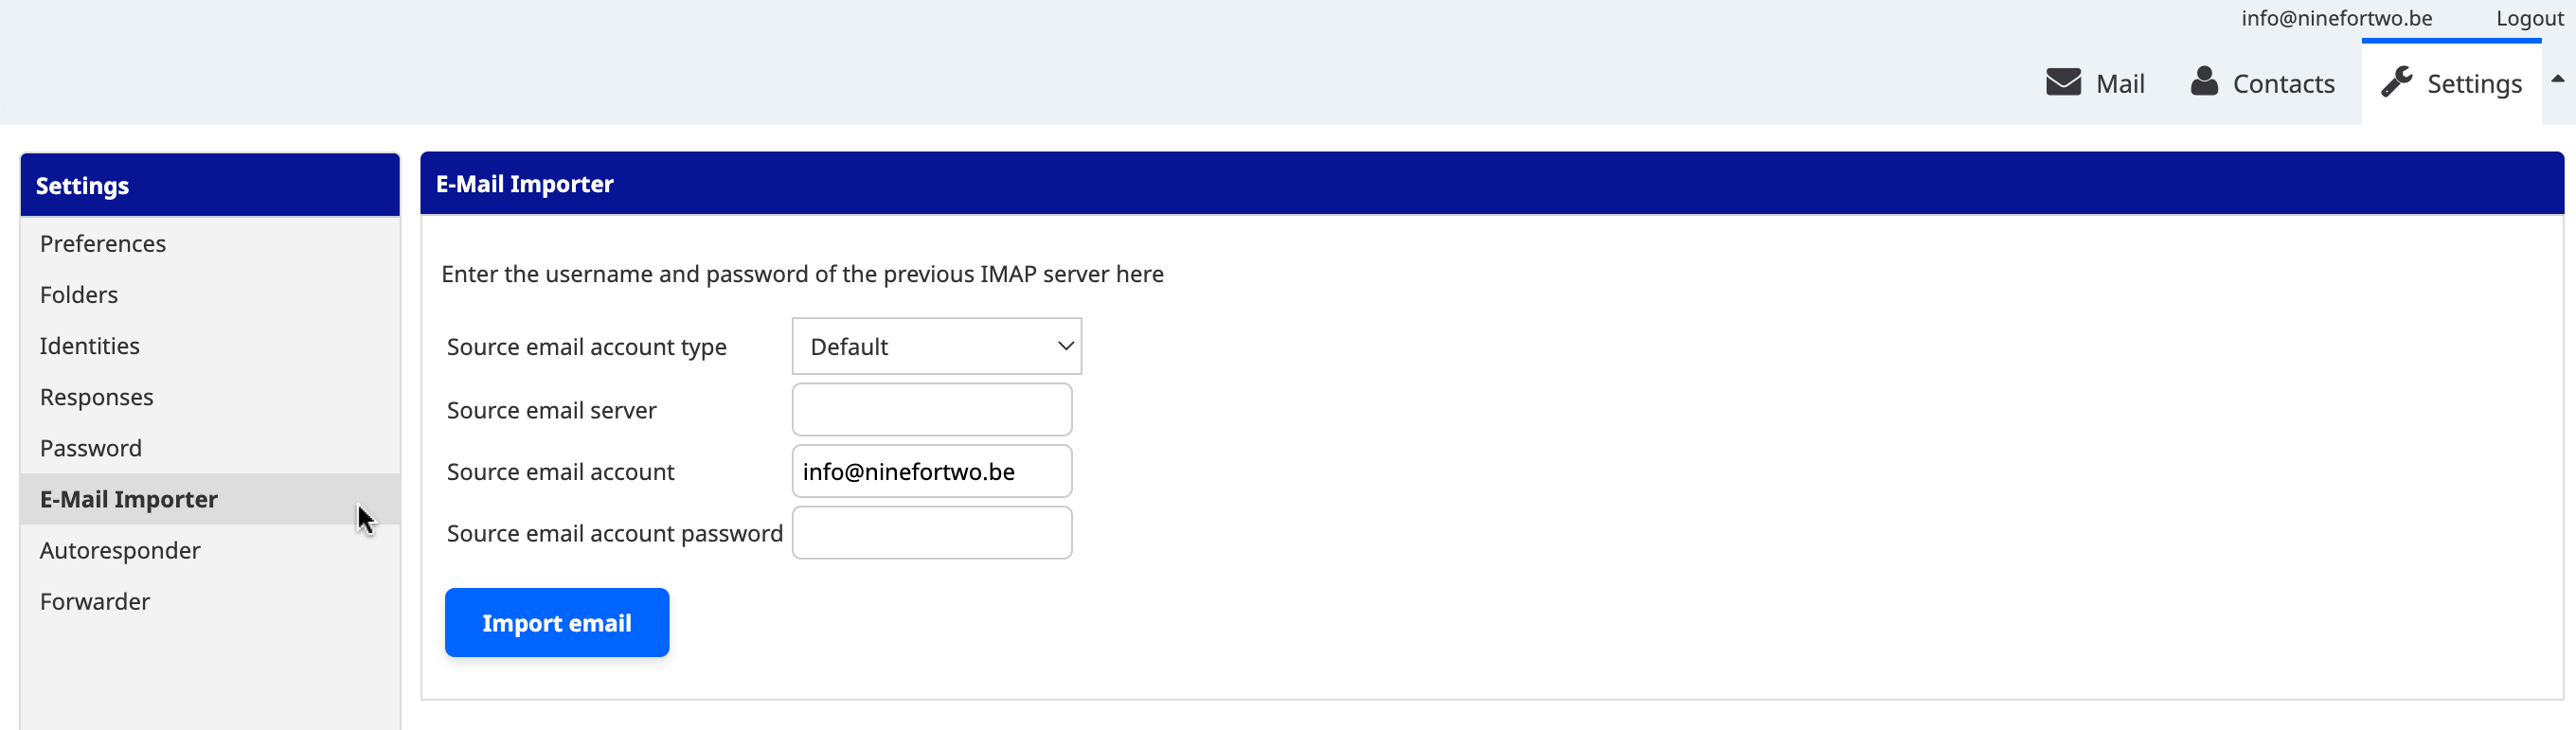This screenshot has width=2576, height=730.
Task: Click the dropdown chevron next to Default
Action: pos(1065,346)
